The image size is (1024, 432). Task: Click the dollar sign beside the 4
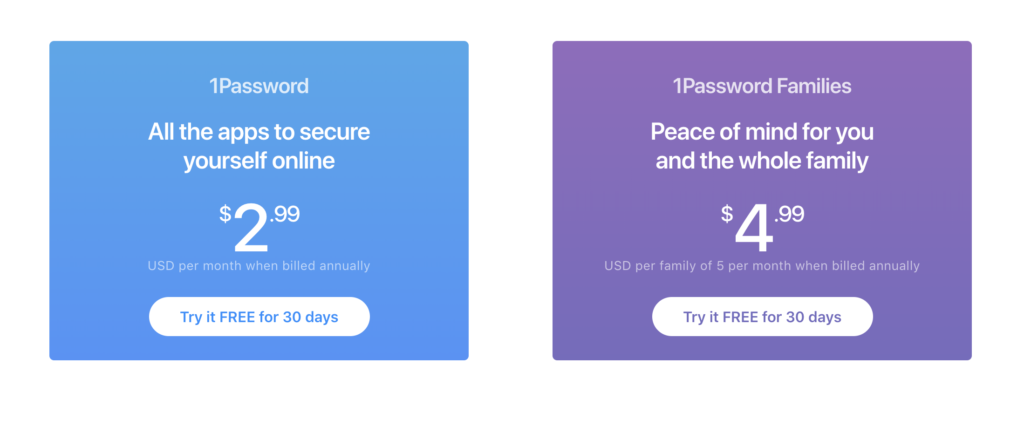tap(728, 213)
